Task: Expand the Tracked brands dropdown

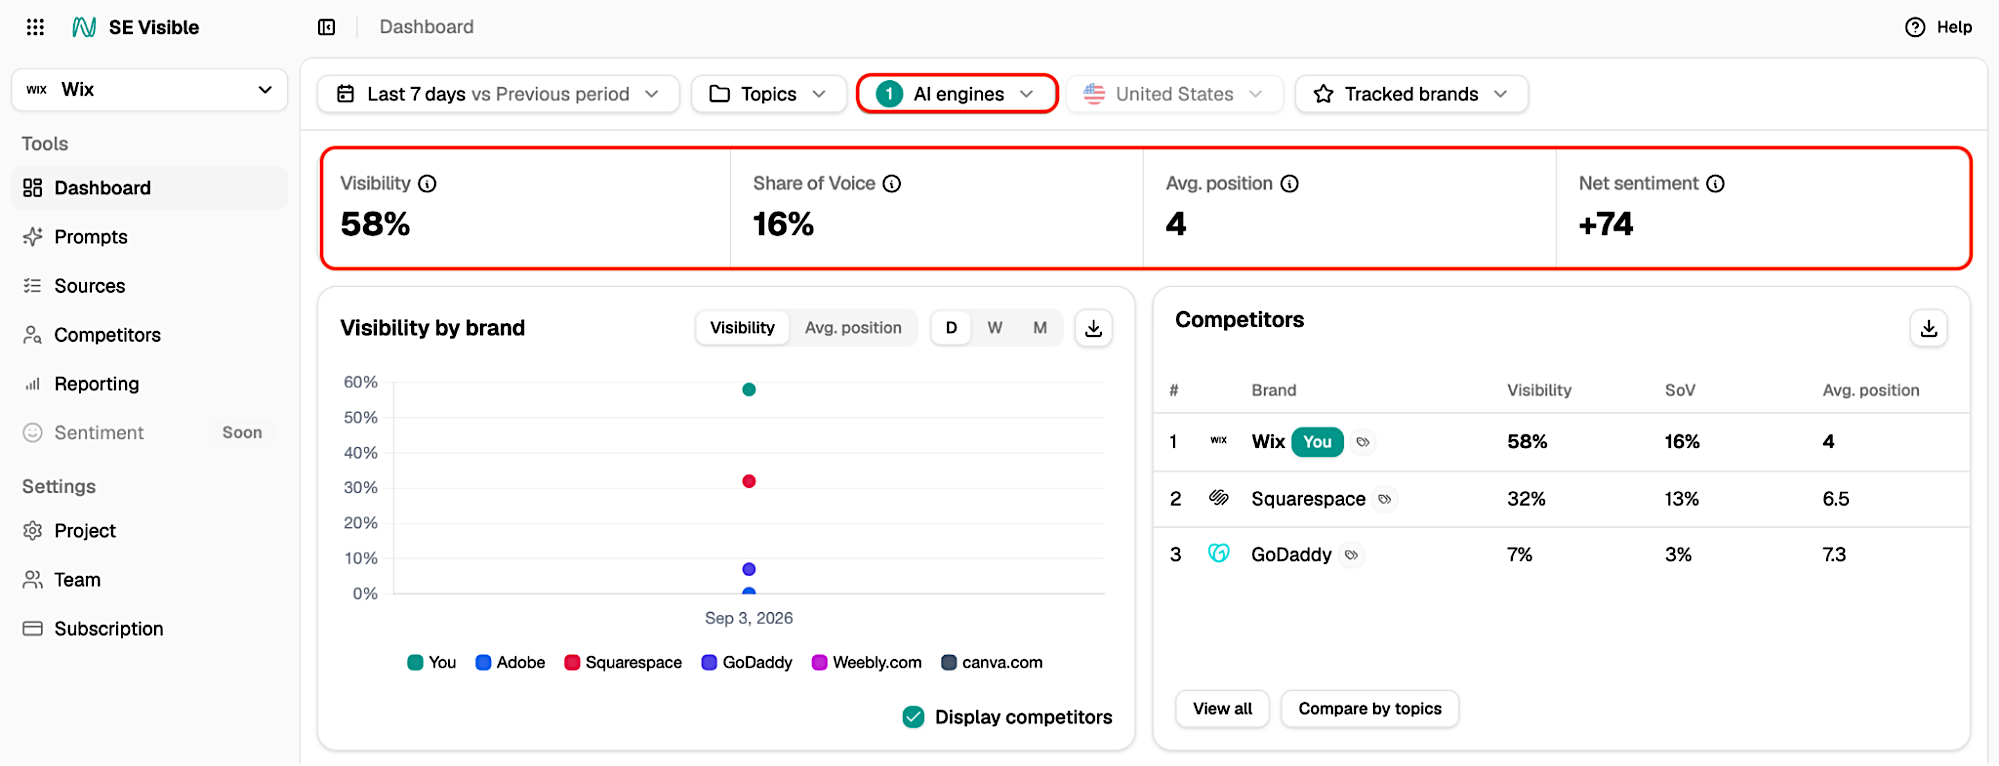Action: point(1411,94)
